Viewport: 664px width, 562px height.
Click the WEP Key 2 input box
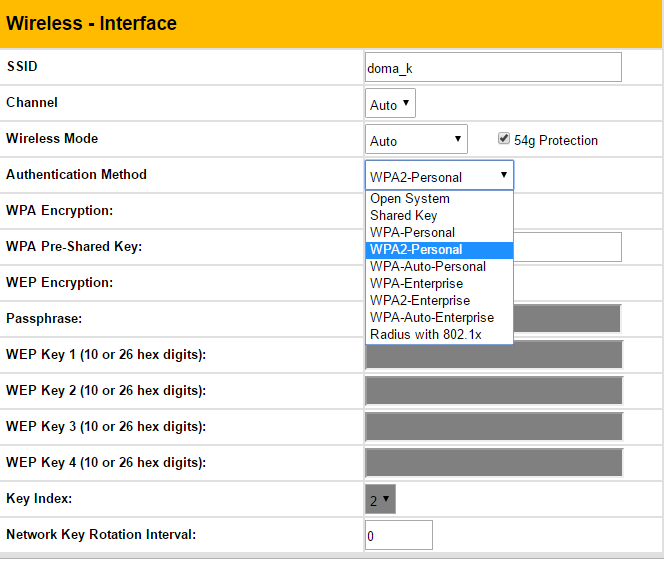point(494,391)
